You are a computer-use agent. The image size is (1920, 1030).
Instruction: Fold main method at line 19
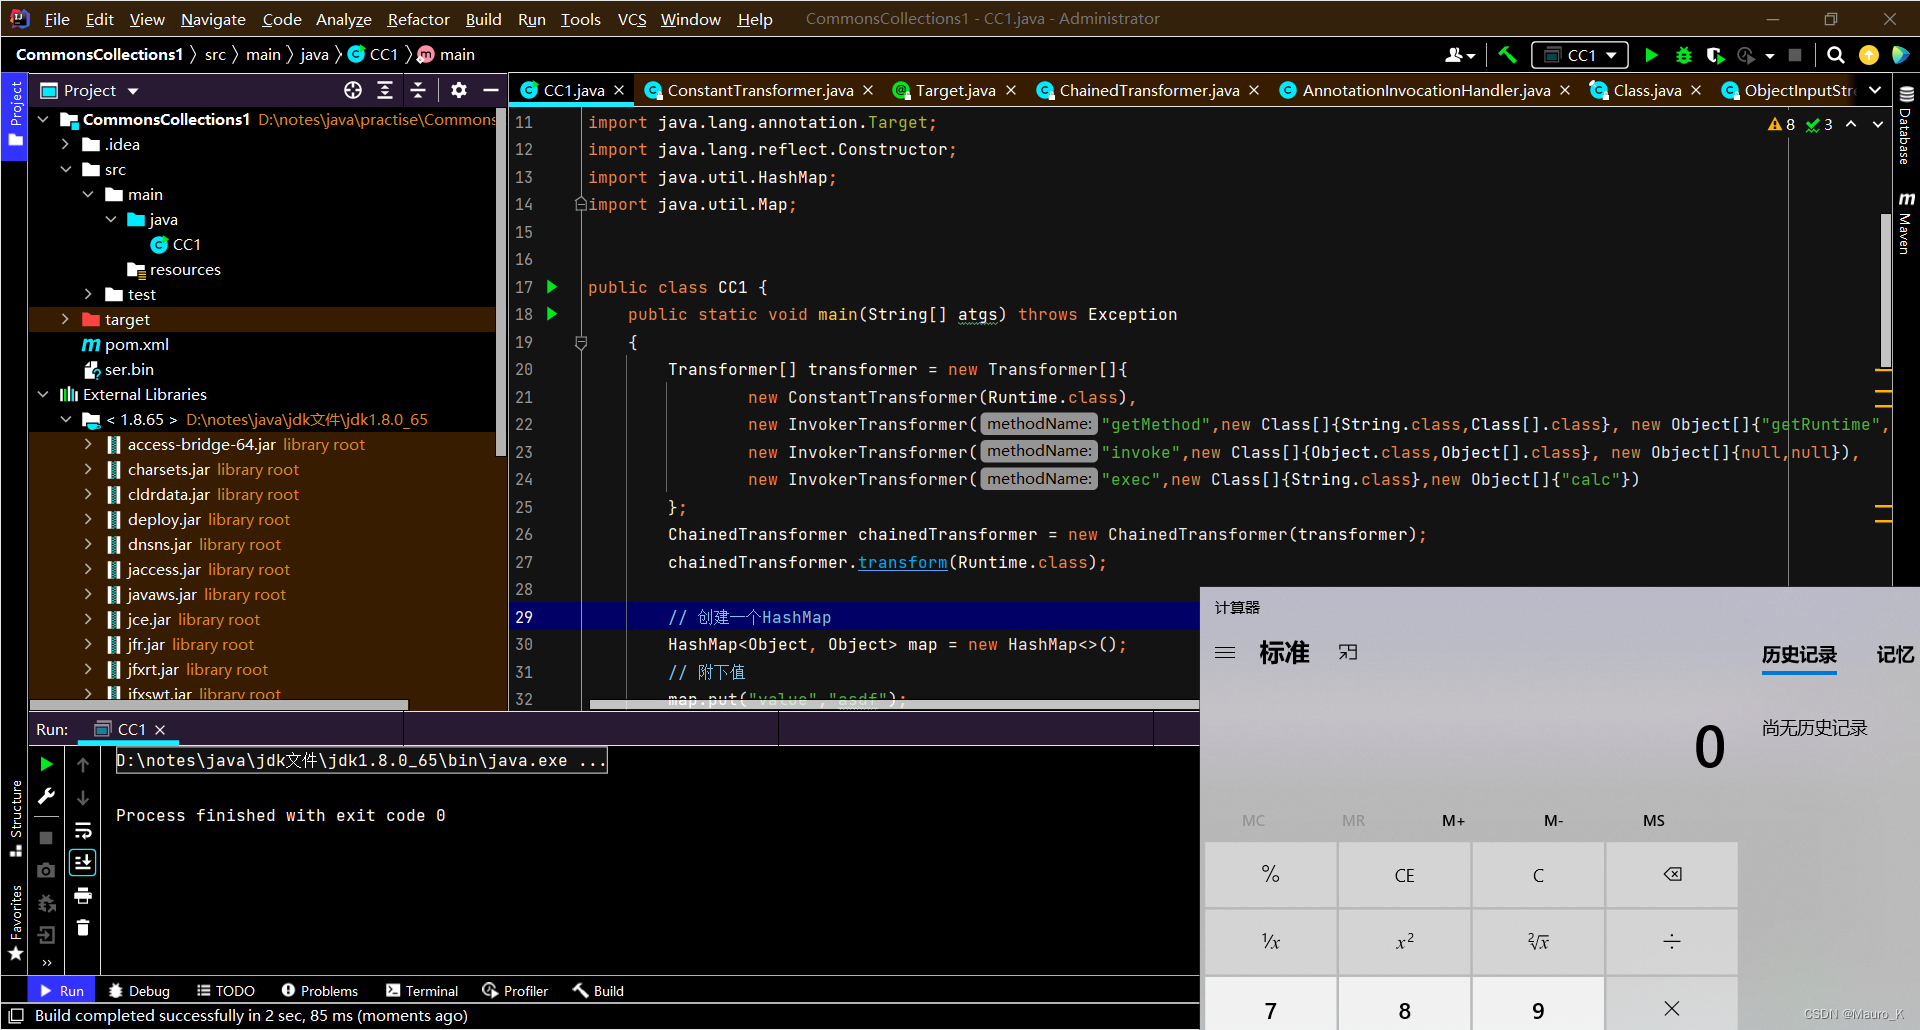pos(581,342)
